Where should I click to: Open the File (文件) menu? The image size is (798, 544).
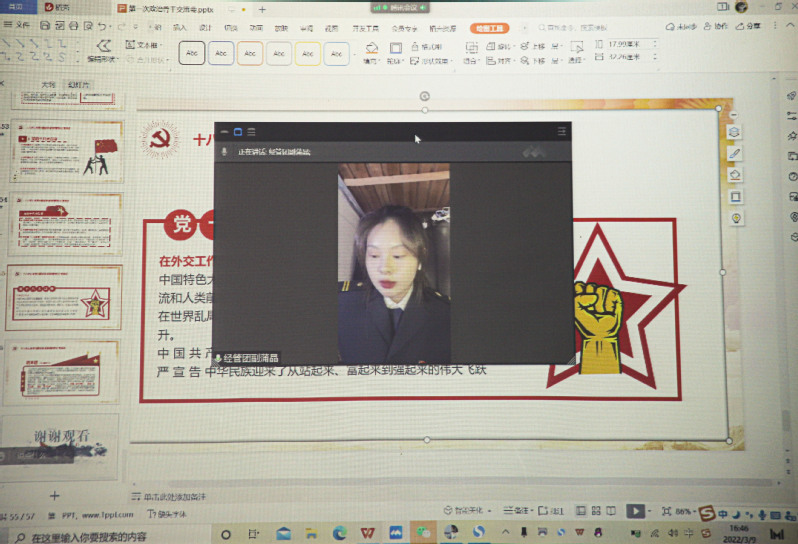coord(17,25)
